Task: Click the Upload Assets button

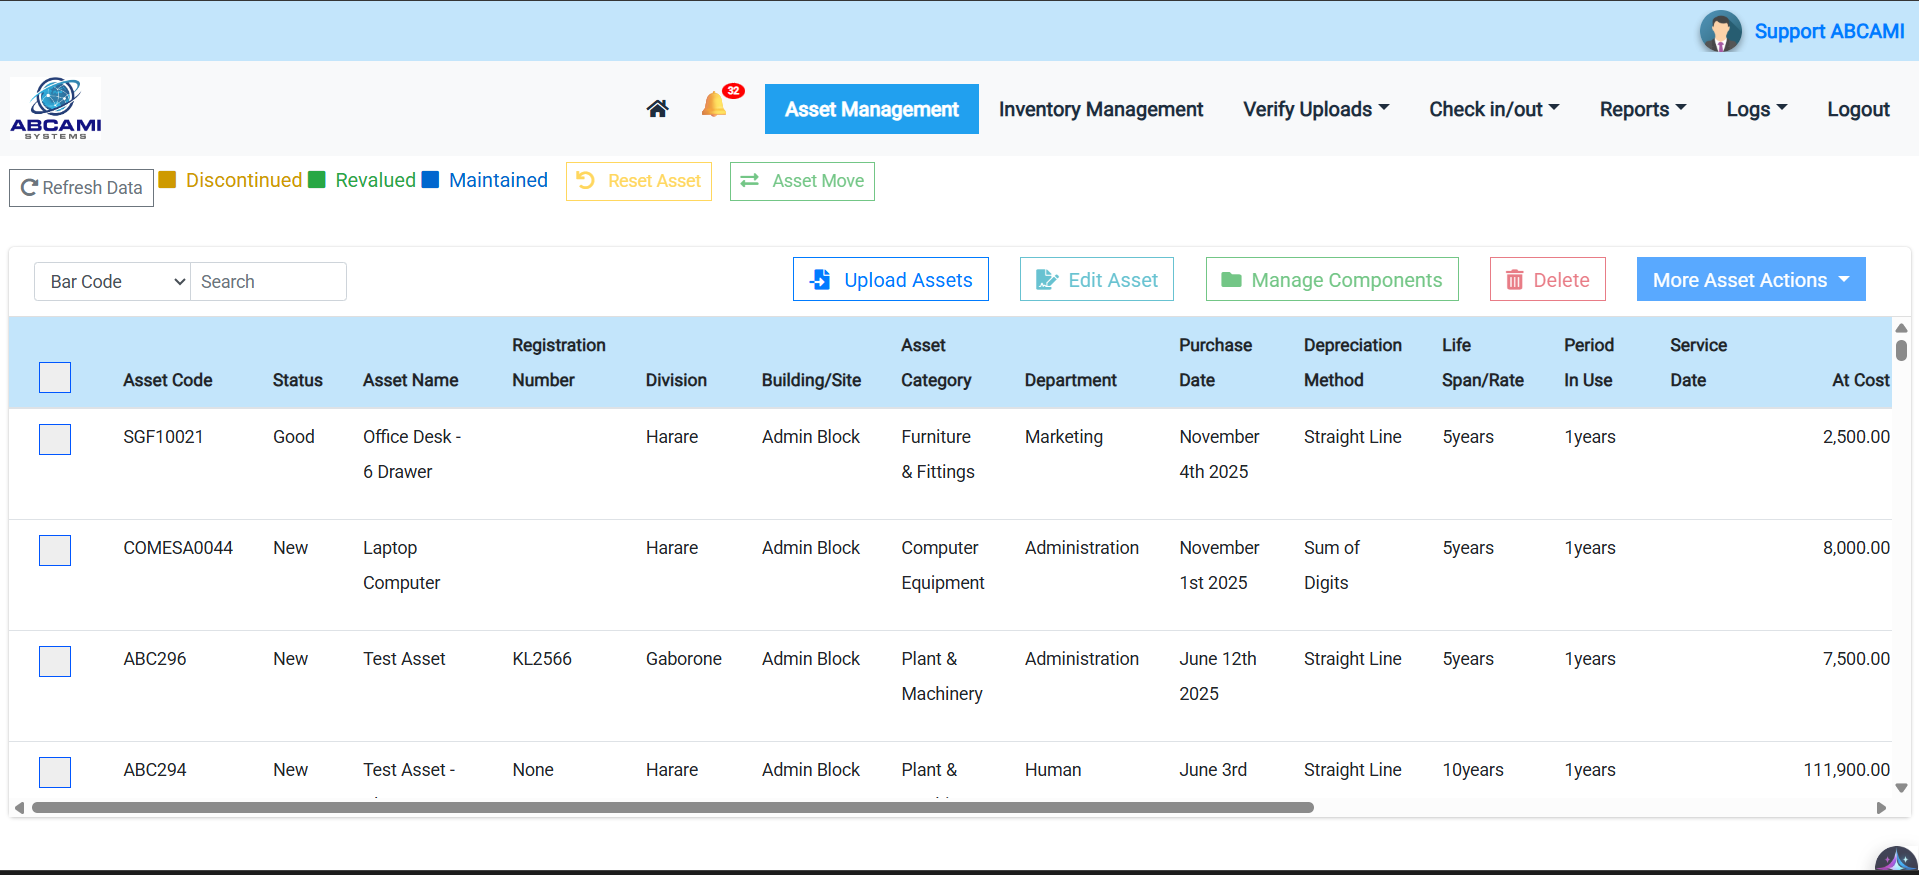Action: pos(890,280)
